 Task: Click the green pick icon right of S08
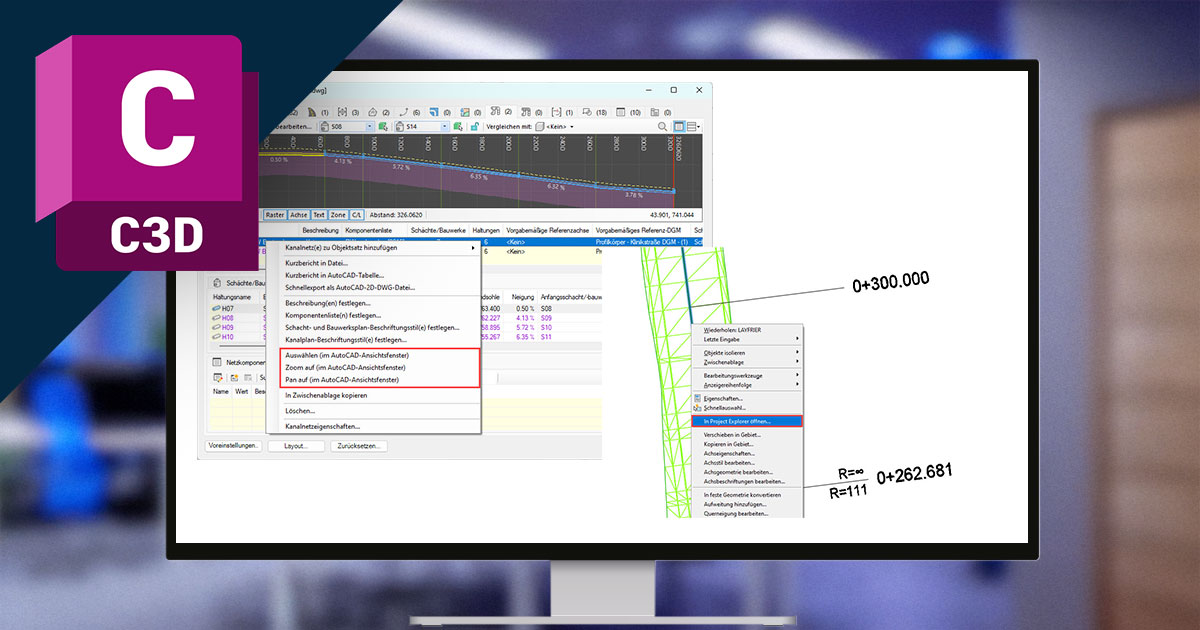tap(385, 127)
